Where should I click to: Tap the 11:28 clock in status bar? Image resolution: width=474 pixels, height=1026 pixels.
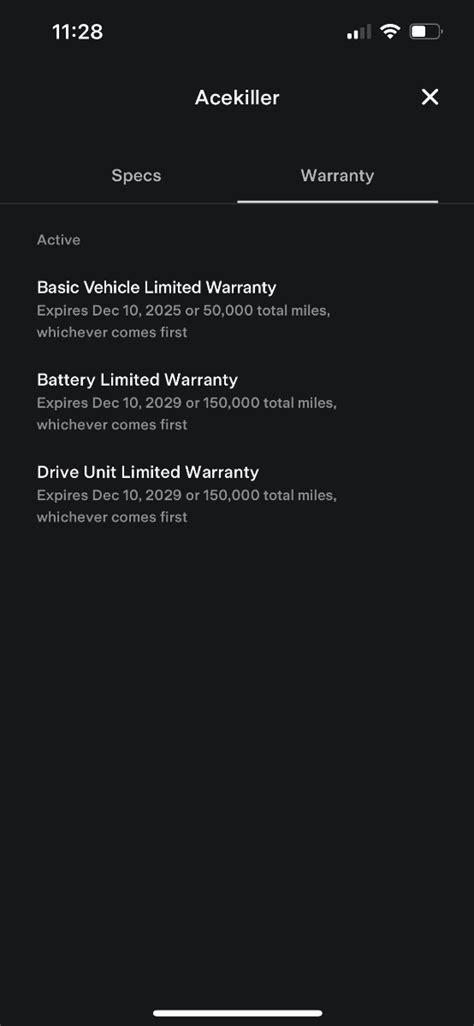(x=77, y=31)
